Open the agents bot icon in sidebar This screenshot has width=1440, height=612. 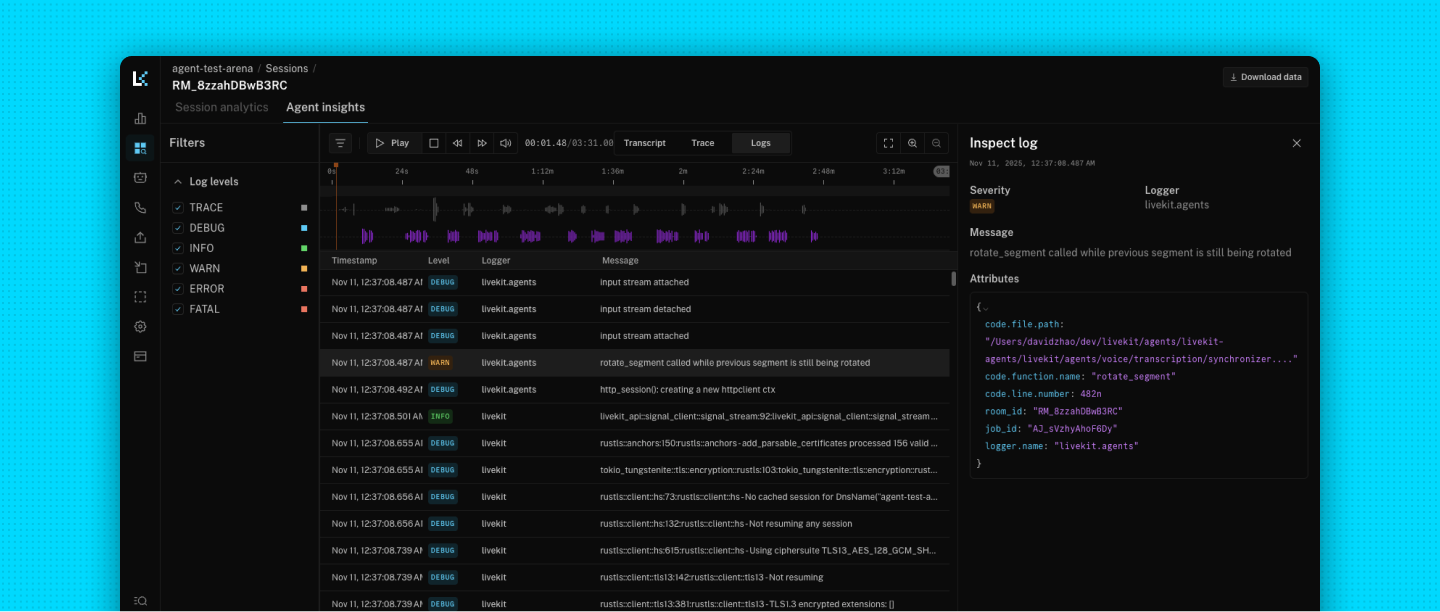pyautogui.click(x=140, y=178)
